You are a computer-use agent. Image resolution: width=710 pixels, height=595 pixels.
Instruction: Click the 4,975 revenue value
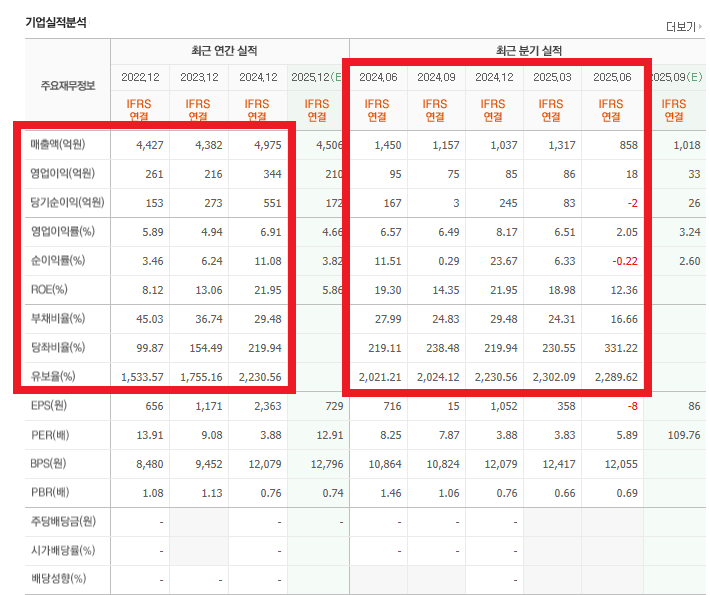(x=268, y=145)
